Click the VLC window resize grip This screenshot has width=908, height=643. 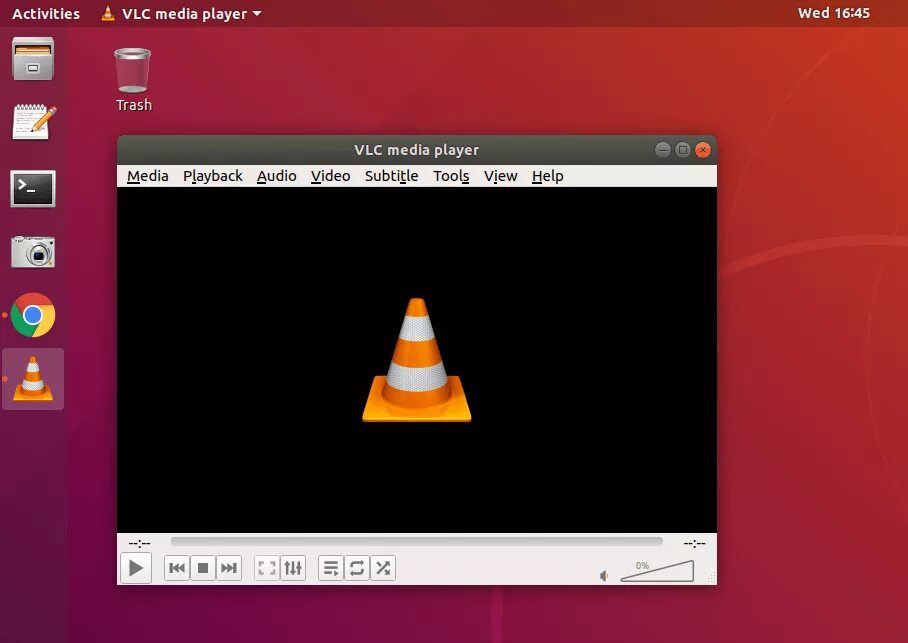click(712, 578)
